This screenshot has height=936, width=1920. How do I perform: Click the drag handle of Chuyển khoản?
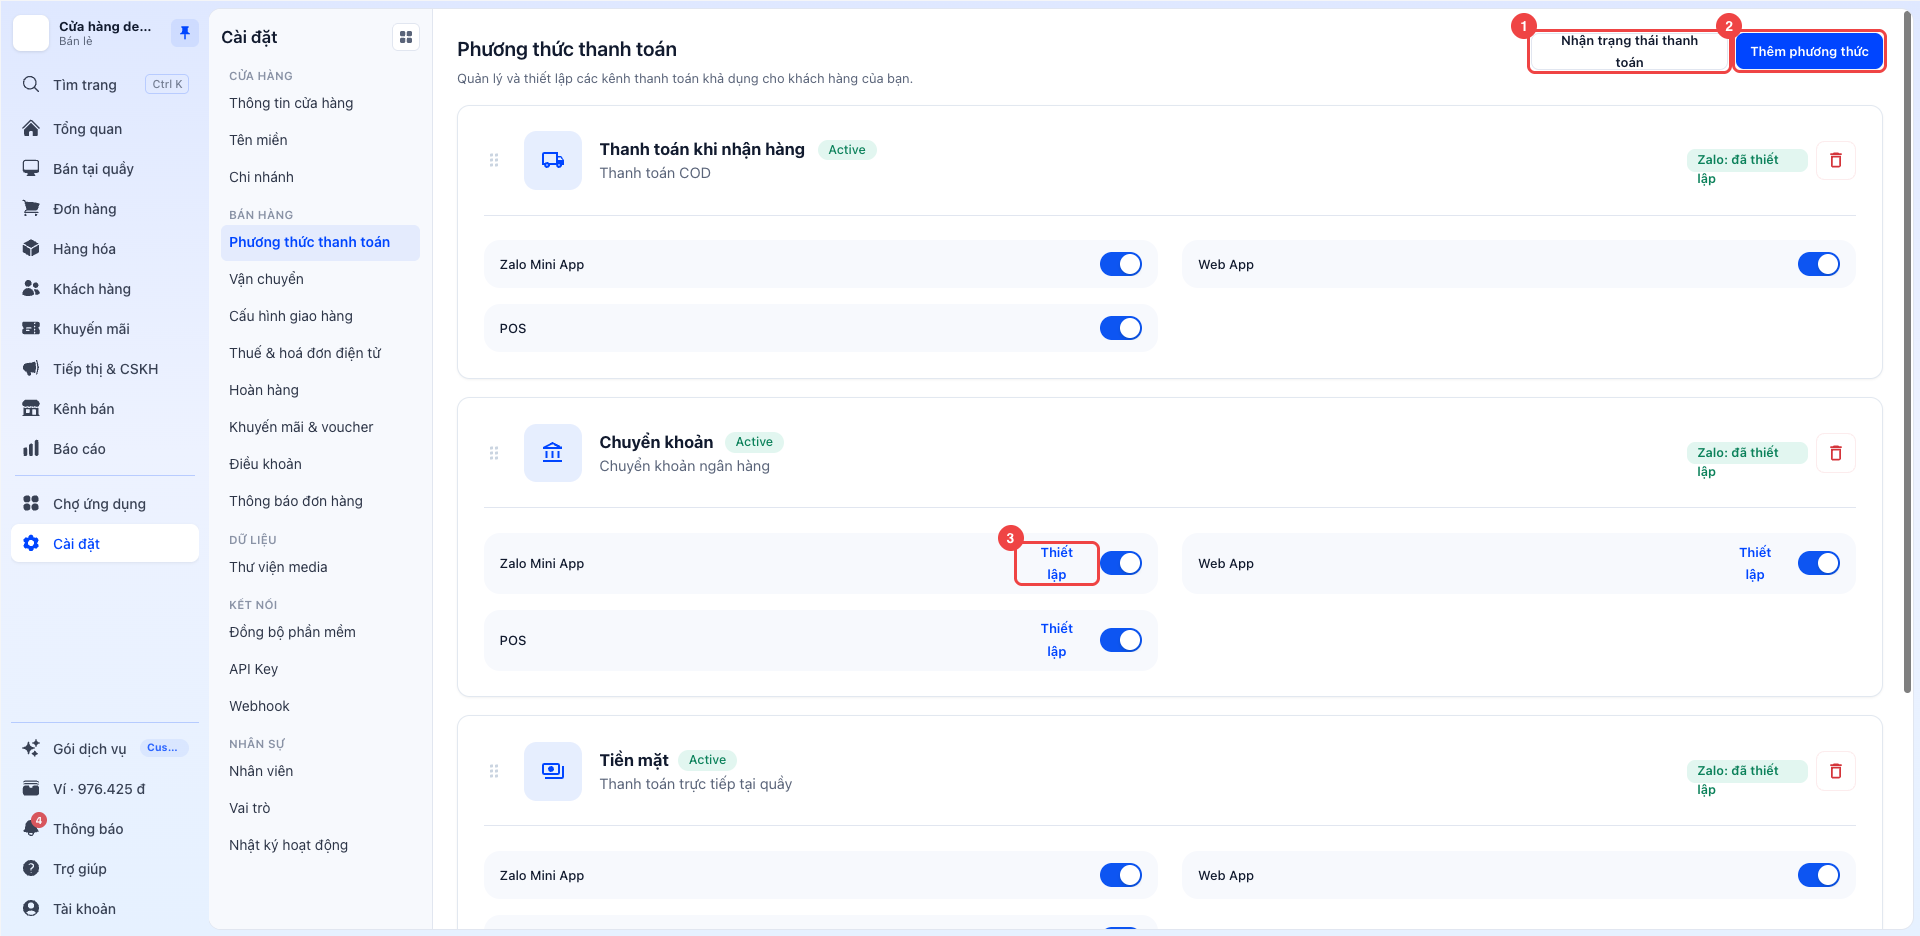pos(494,453)
